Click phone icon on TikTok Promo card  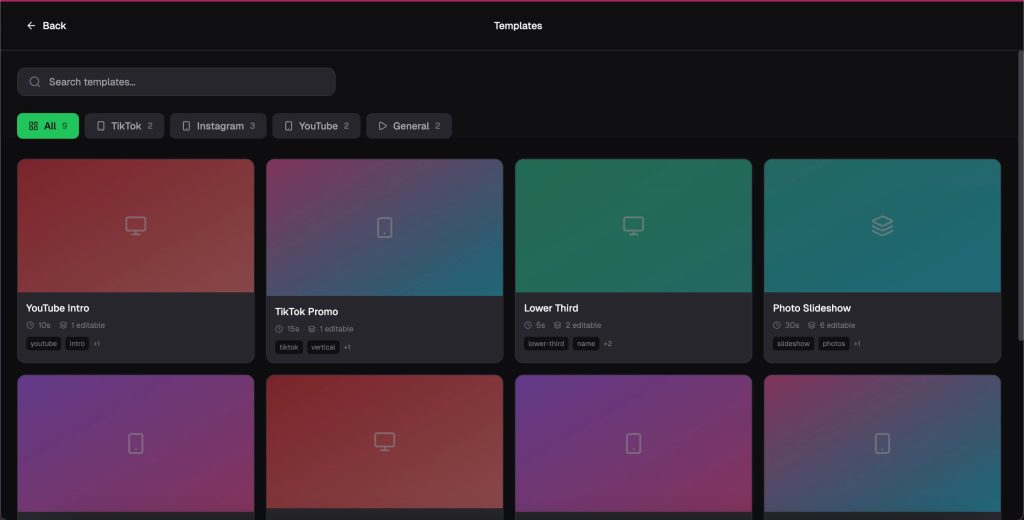pos(385,227)
